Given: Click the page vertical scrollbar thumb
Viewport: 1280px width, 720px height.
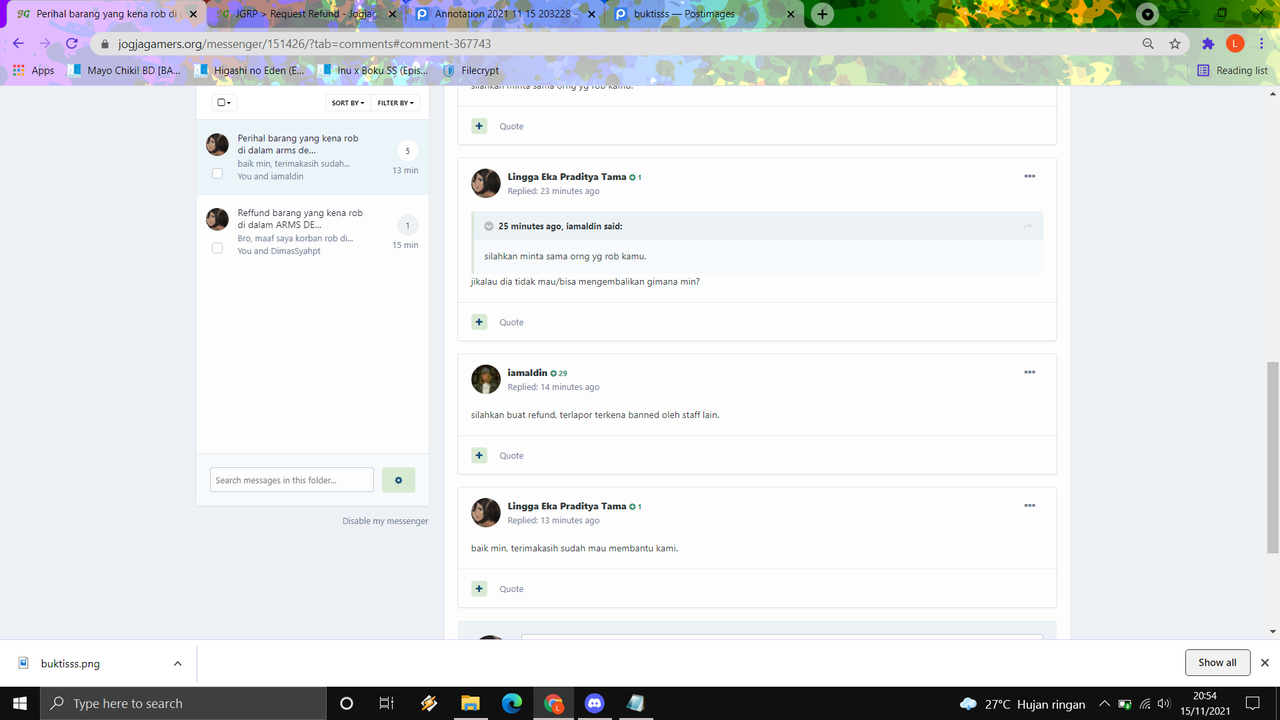Looking at the screenshot, I should [1273, 457].
